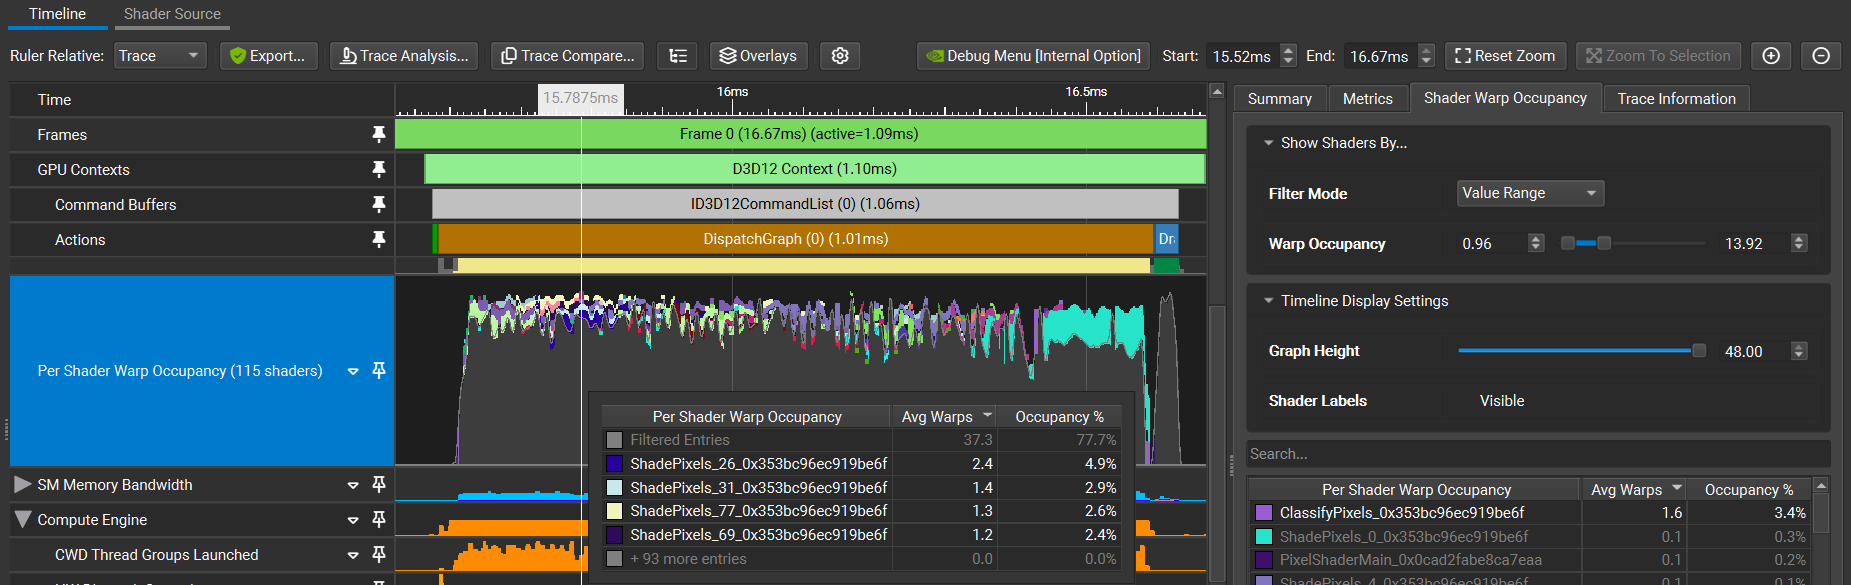Screen dimensions: 1851x585
Task: Toggle Shader Labels Visible setting
Action: point(1502,401)
